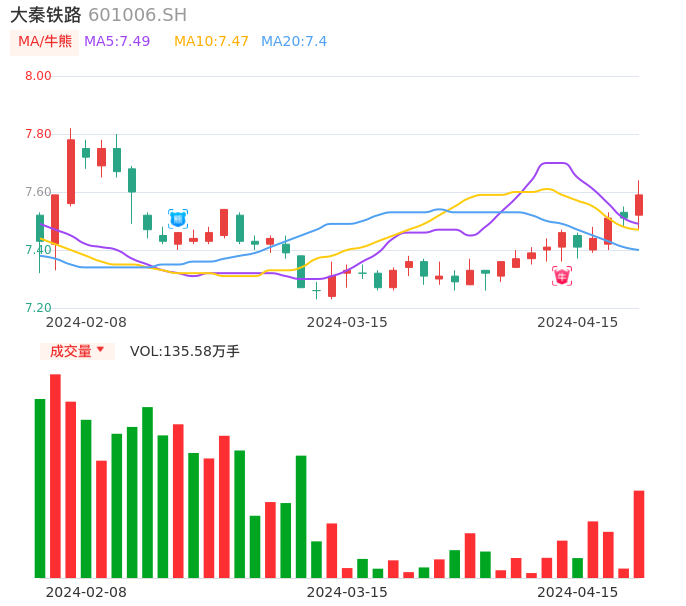
Task: Click the 2024-04-15 date on price chart
Action: click(x=578, y=322)
